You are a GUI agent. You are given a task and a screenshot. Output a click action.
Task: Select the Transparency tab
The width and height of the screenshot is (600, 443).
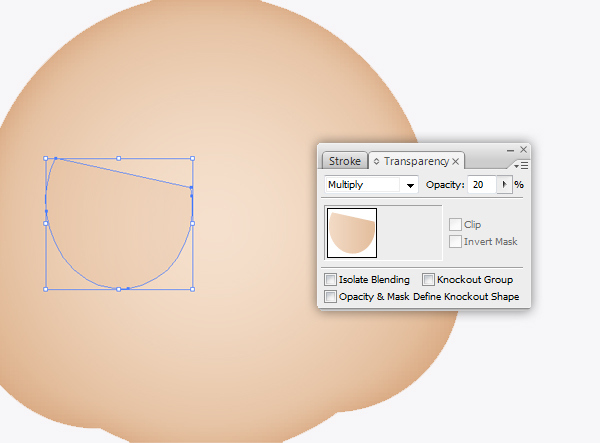(416, 161)
